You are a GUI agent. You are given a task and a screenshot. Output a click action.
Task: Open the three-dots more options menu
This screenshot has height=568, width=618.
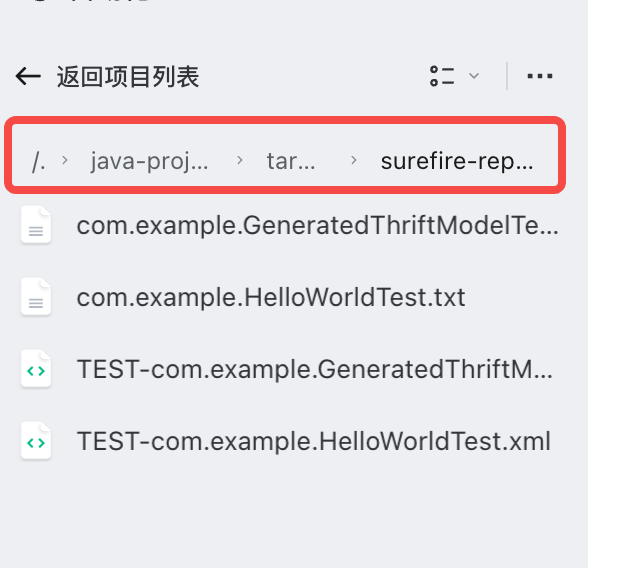(540, 76)
